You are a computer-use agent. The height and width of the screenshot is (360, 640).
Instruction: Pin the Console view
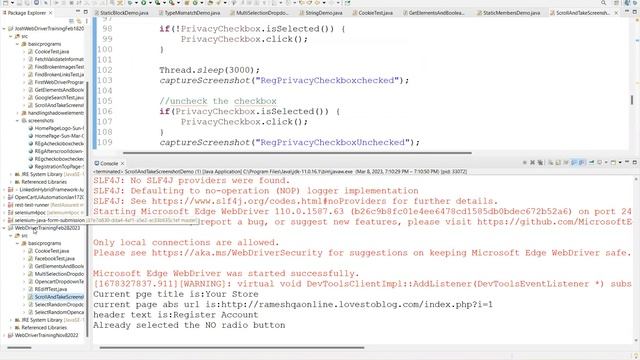pos(591,162)
